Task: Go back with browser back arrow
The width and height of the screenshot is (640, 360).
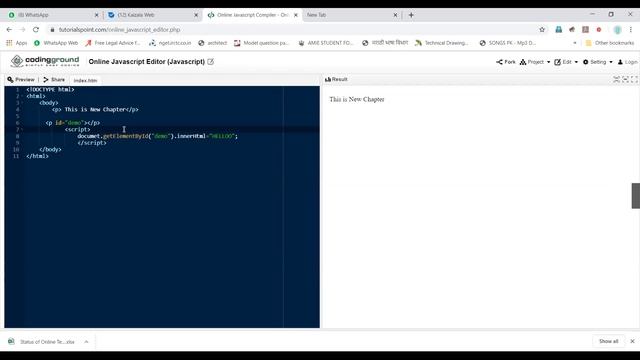Action: click(9, 29)
